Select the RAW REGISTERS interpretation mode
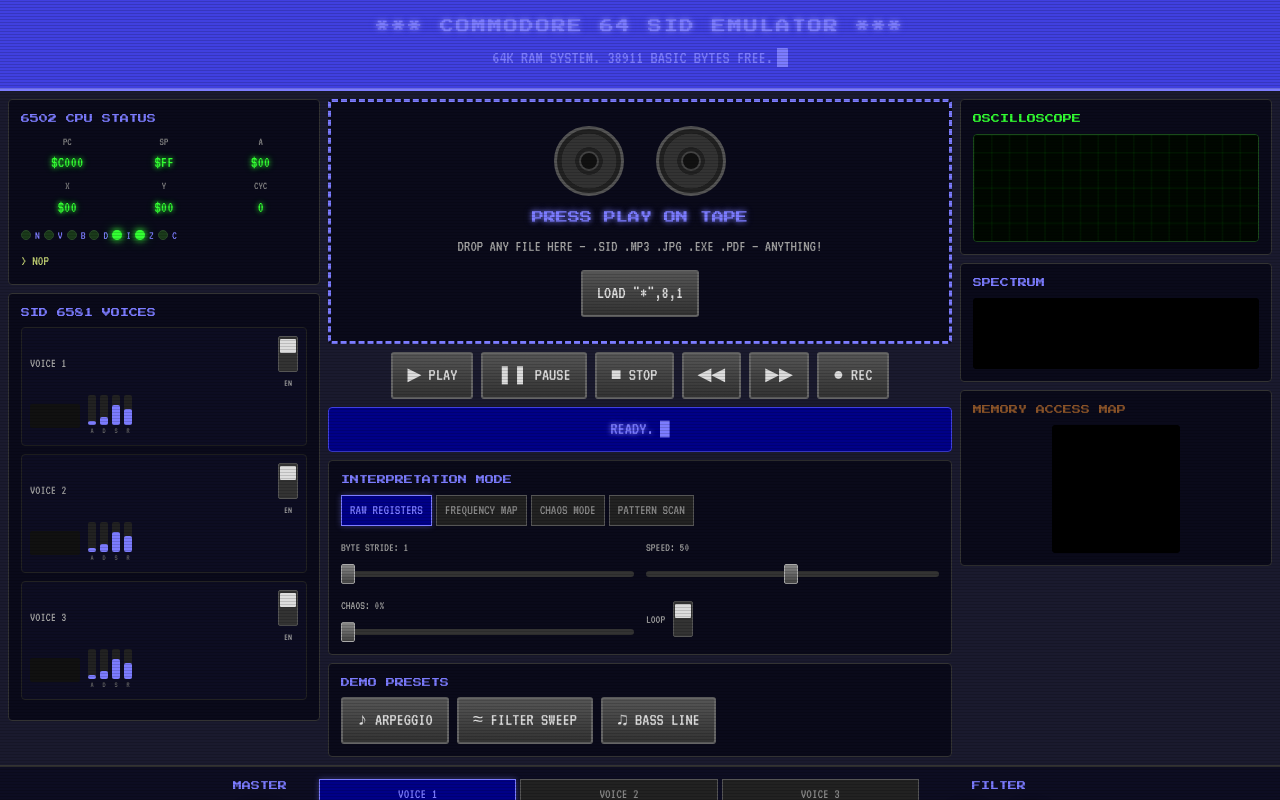The image size is (1280, 800). 386,510
